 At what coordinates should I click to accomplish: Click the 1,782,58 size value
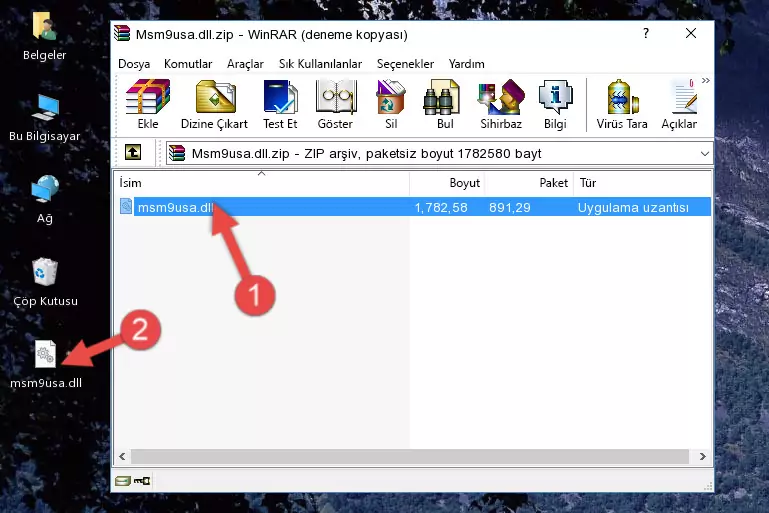point(441,207)
